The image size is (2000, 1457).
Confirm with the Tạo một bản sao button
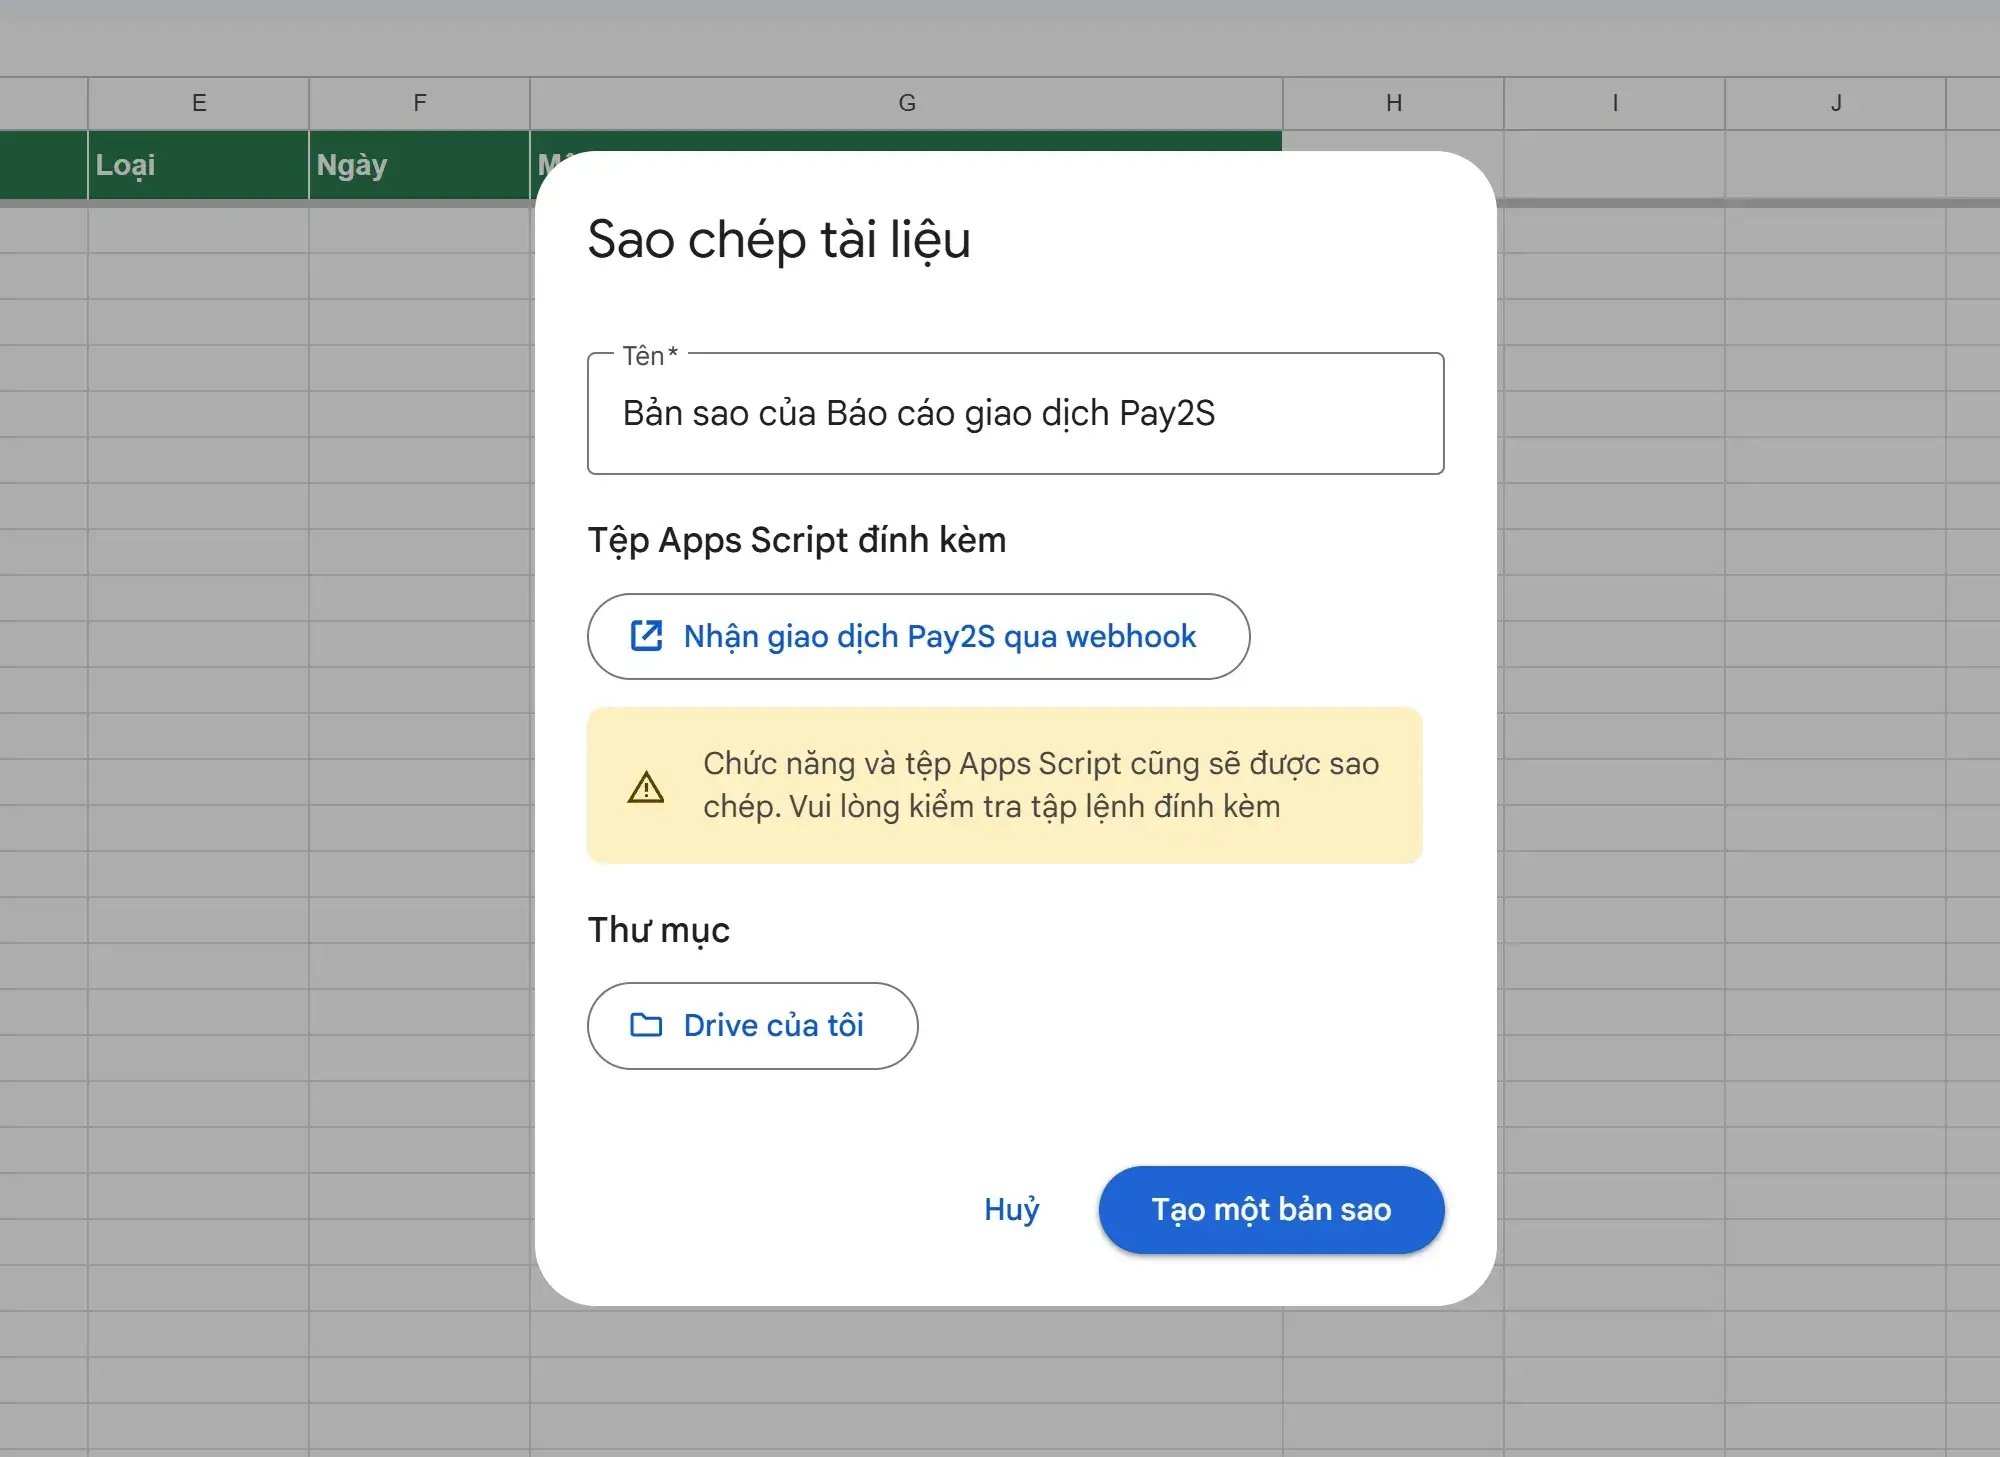click(x=1271, y=1209)
